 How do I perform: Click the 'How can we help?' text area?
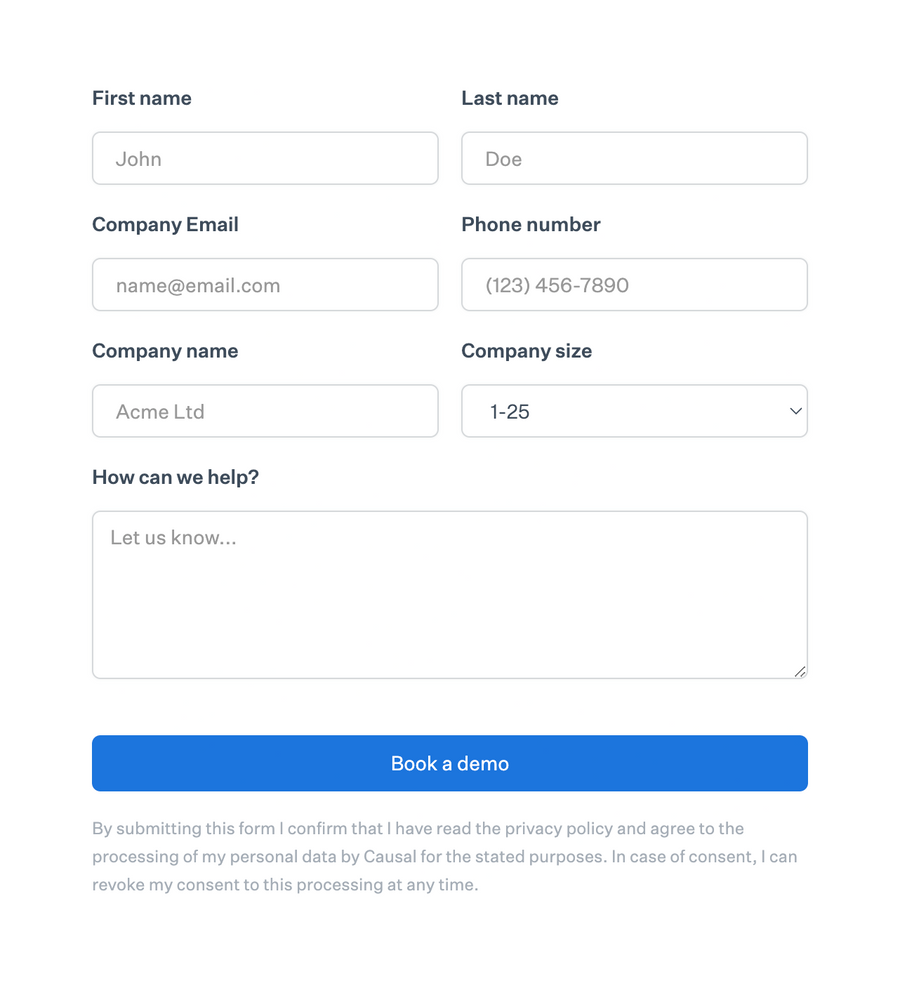[x=449, y=590]
